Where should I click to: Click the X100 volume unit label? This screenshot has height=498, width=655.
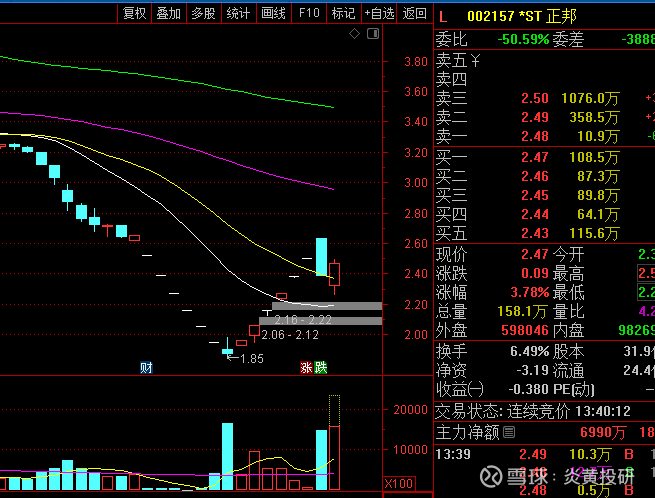point(399,483)
